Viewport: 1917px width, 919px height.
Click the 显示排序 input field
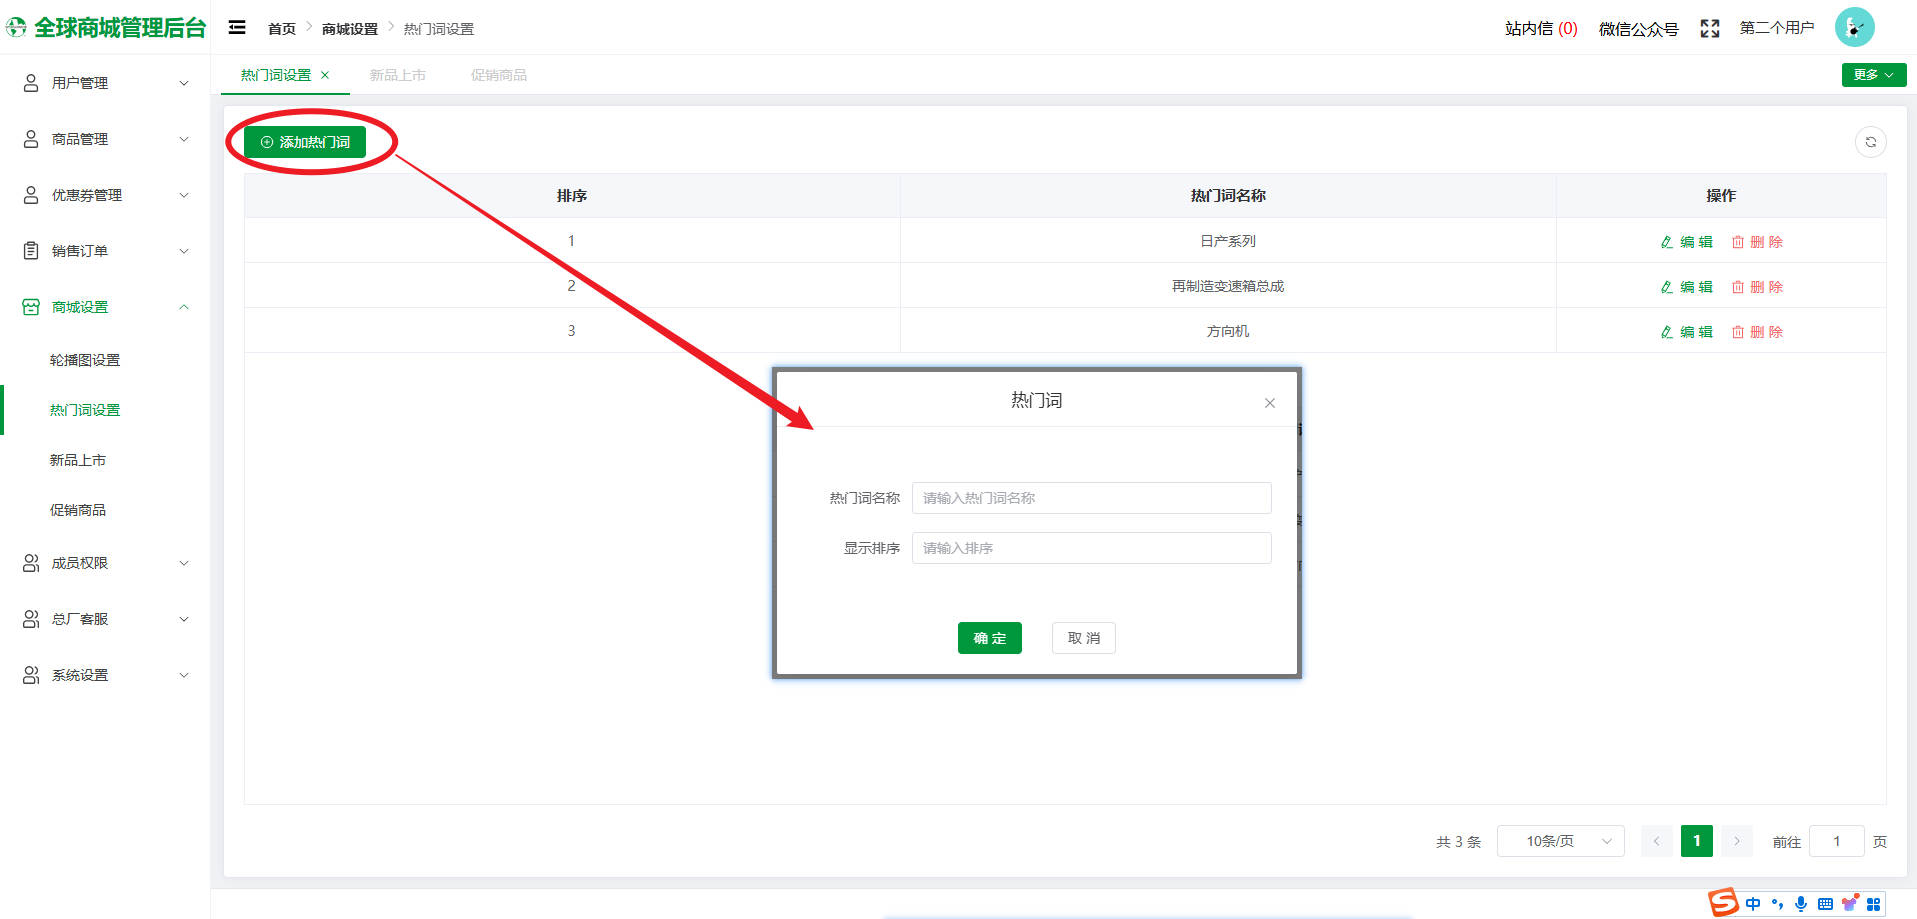point(1091,548)
